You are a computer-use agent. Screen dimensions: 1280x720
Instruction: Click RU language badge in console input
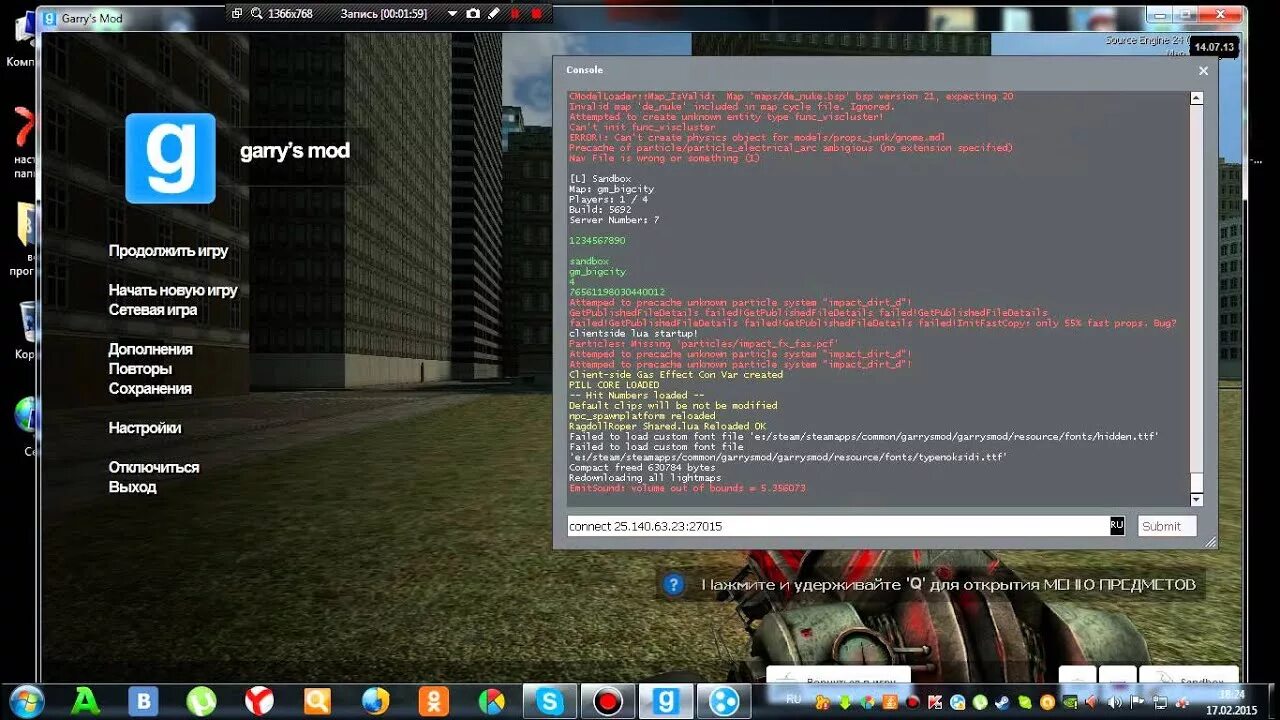[x=1117, y=526]
